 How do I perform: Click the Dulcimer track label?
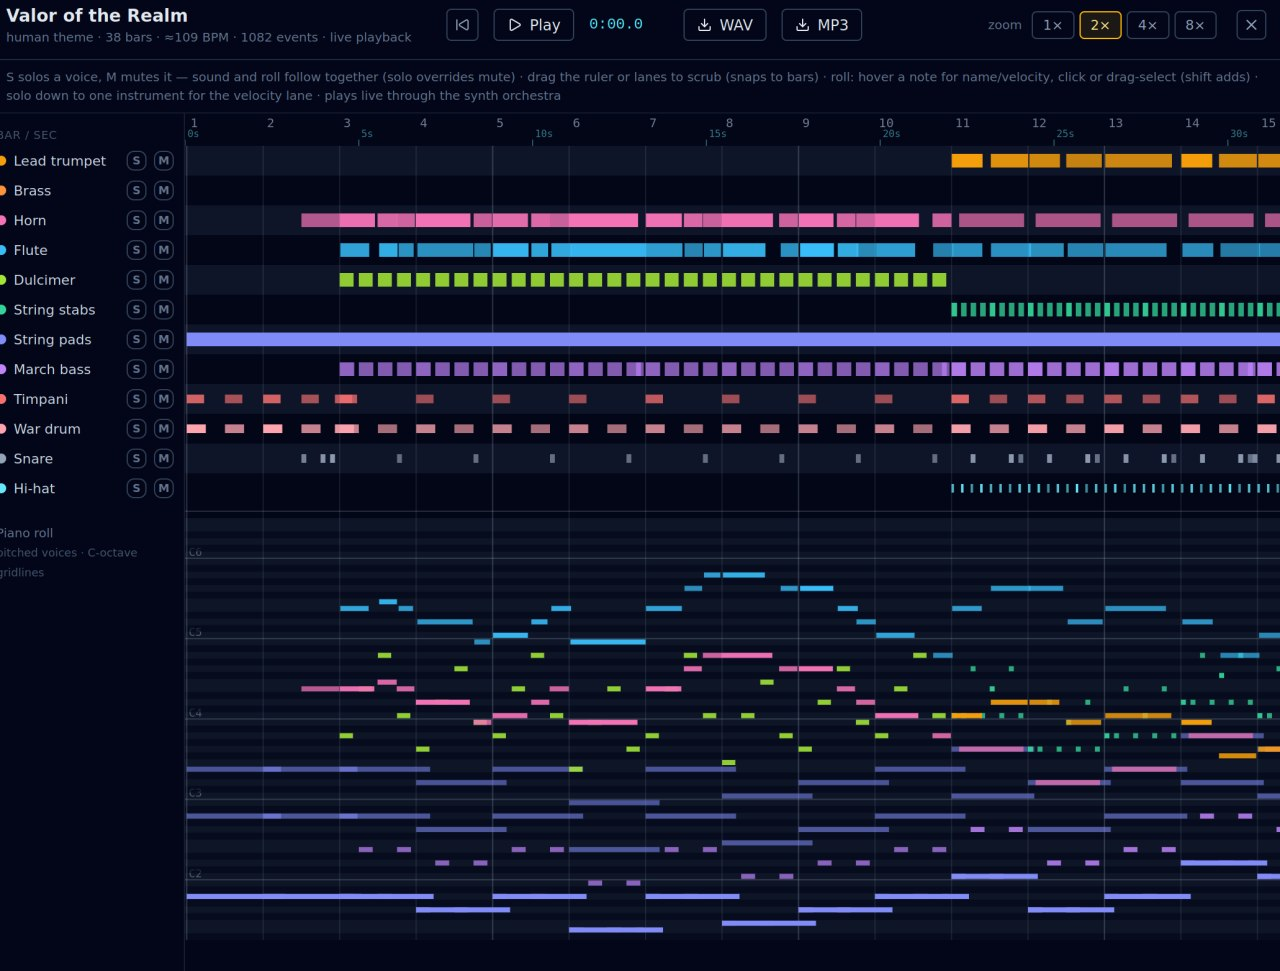[44, 280]
